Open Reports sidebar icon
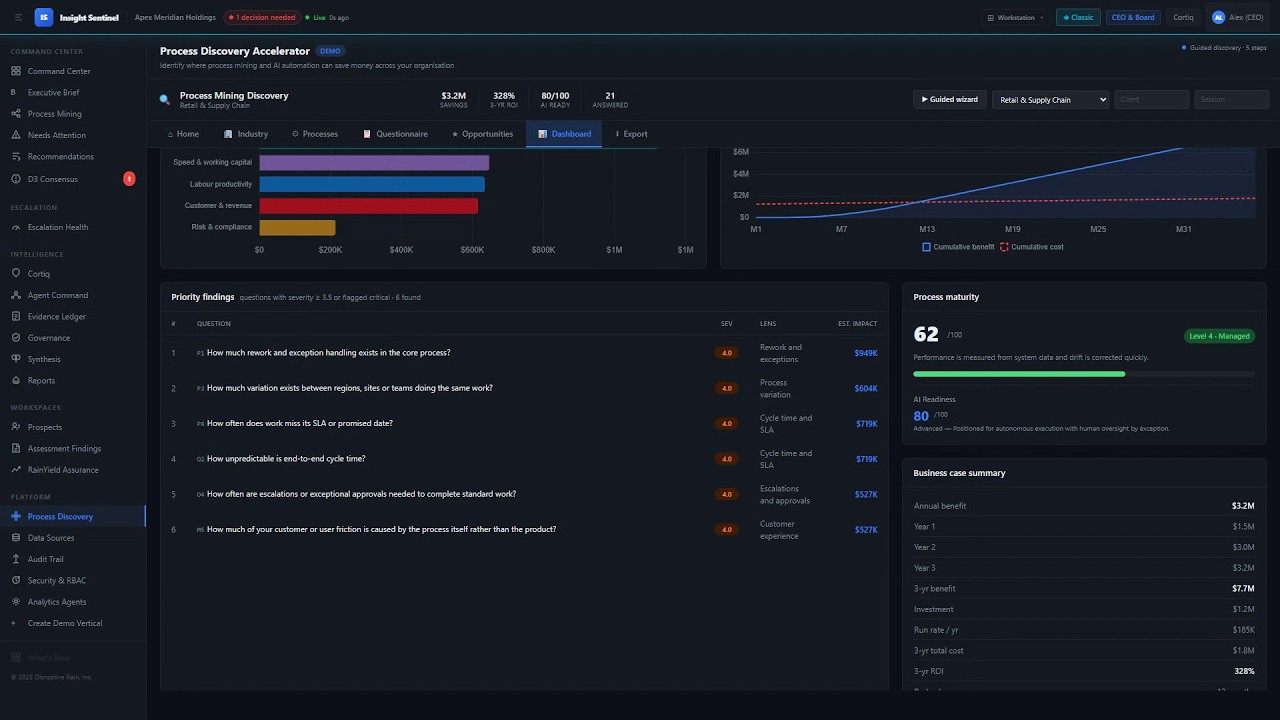 [x=16, y=380]
